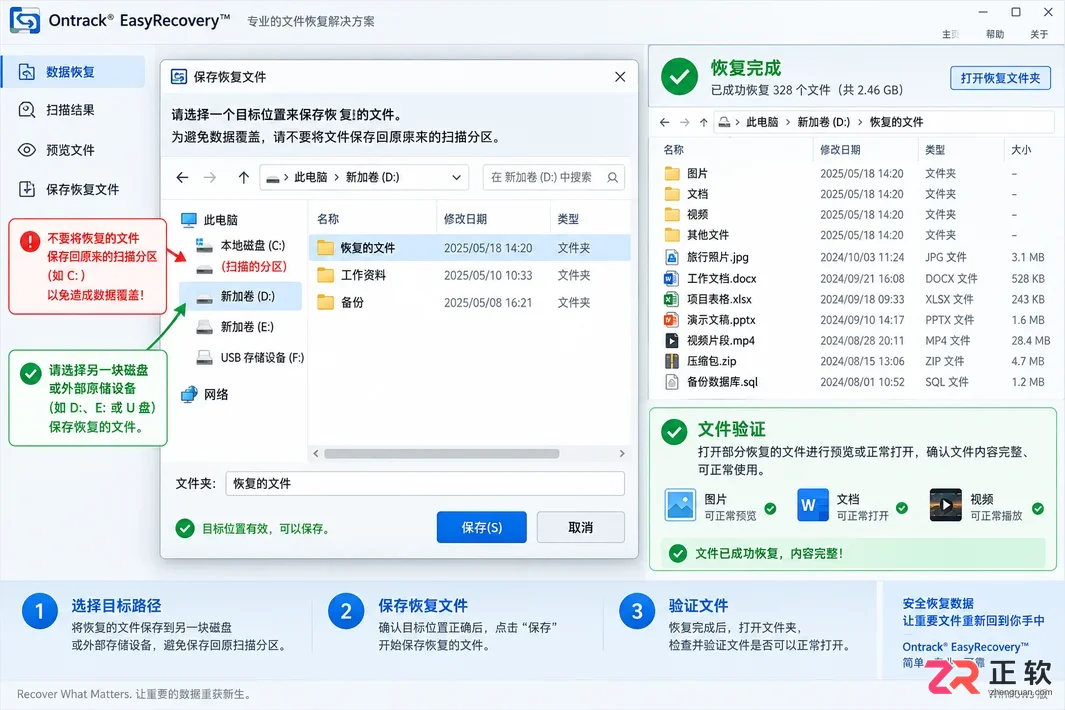Click scrollbar left arrow in dialog list

tap(315, 453)
